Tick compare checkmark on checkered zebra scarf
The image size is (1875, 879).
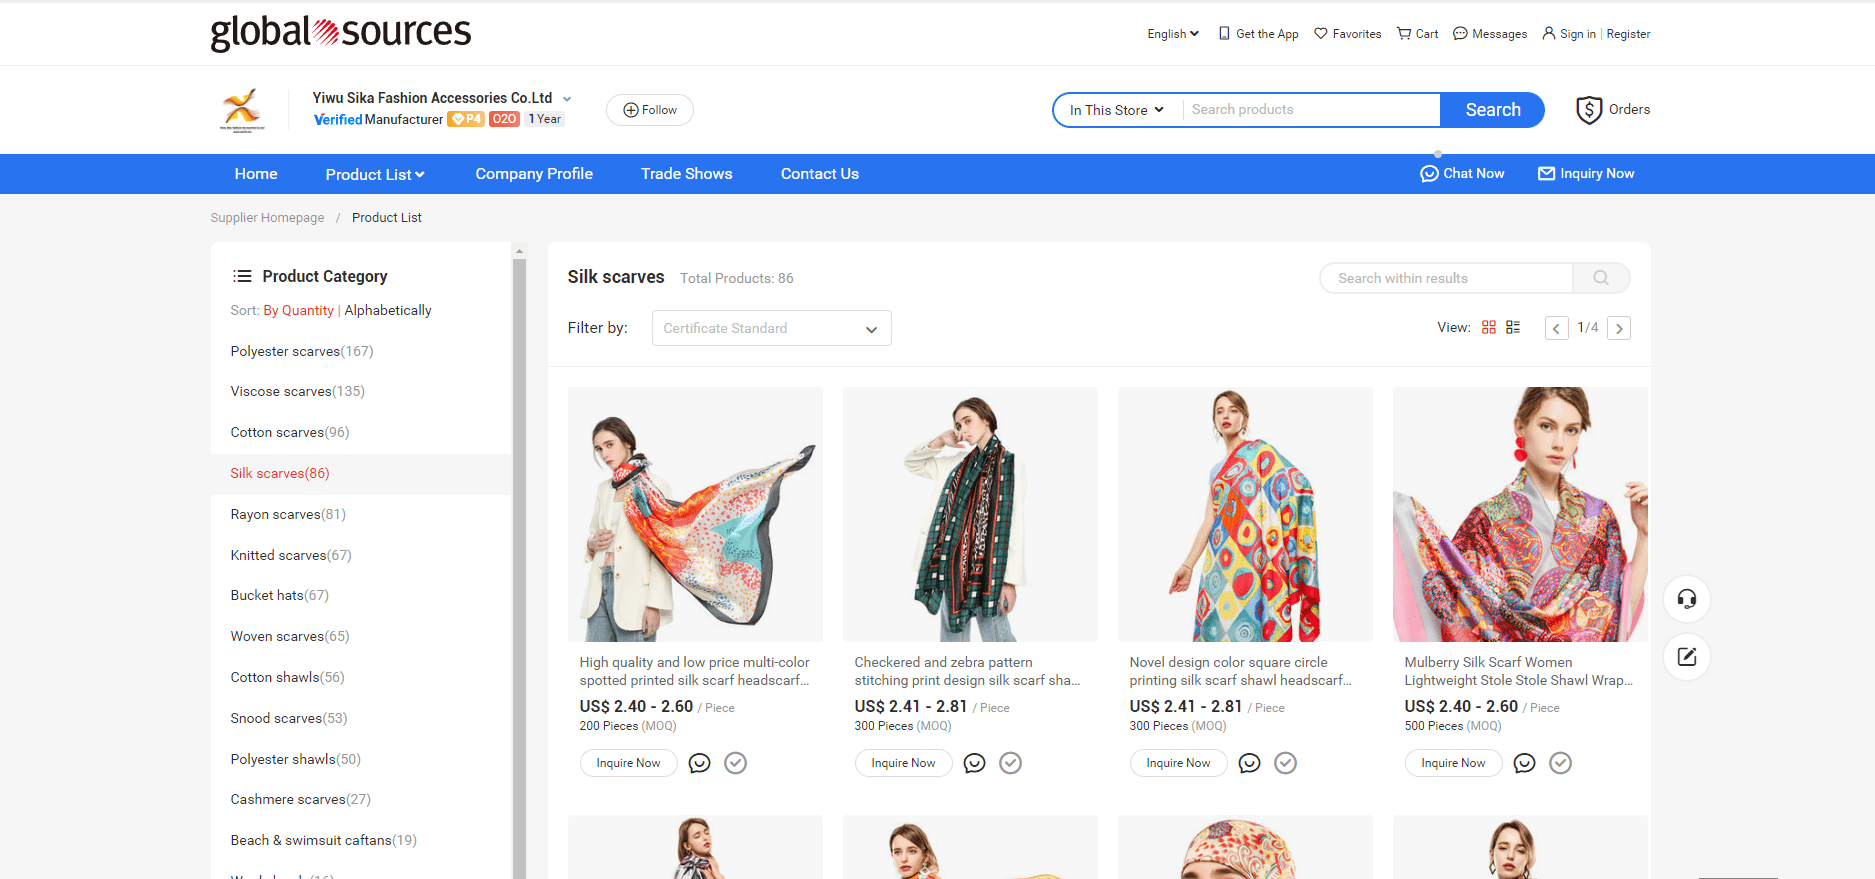coord(1011,763)
